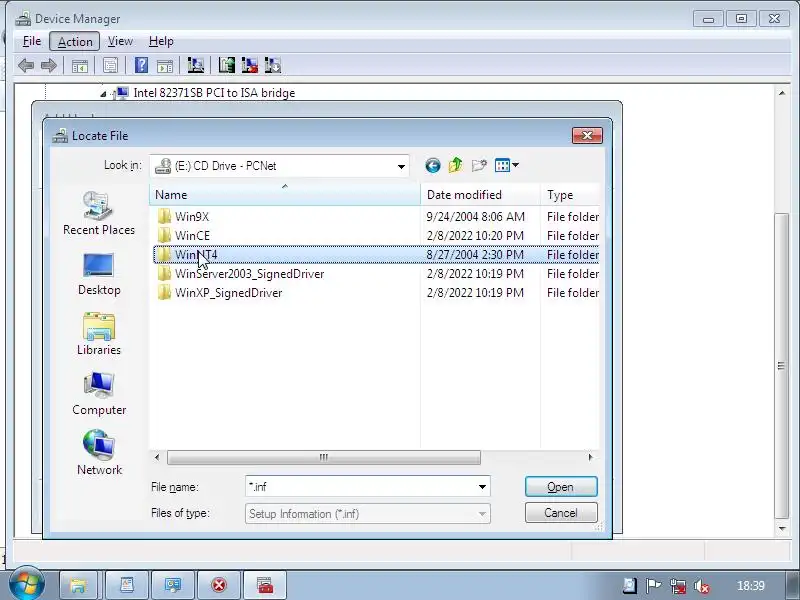Go back to last folder visited
This screenshot has width=800, height=600.
pyautogui.click(x=433, y=165)
